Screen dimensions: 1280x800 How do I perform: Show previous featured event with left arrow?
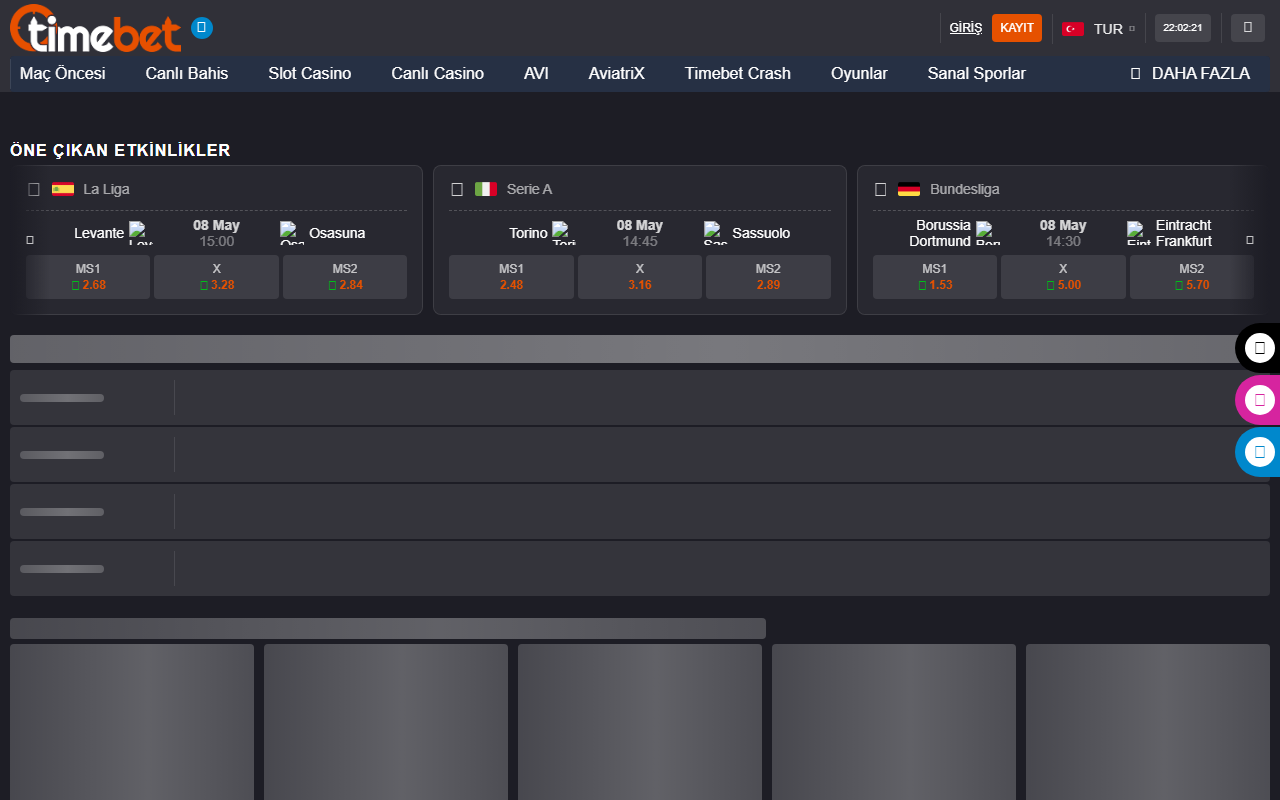pyautogui.click(x=30, y=240)
